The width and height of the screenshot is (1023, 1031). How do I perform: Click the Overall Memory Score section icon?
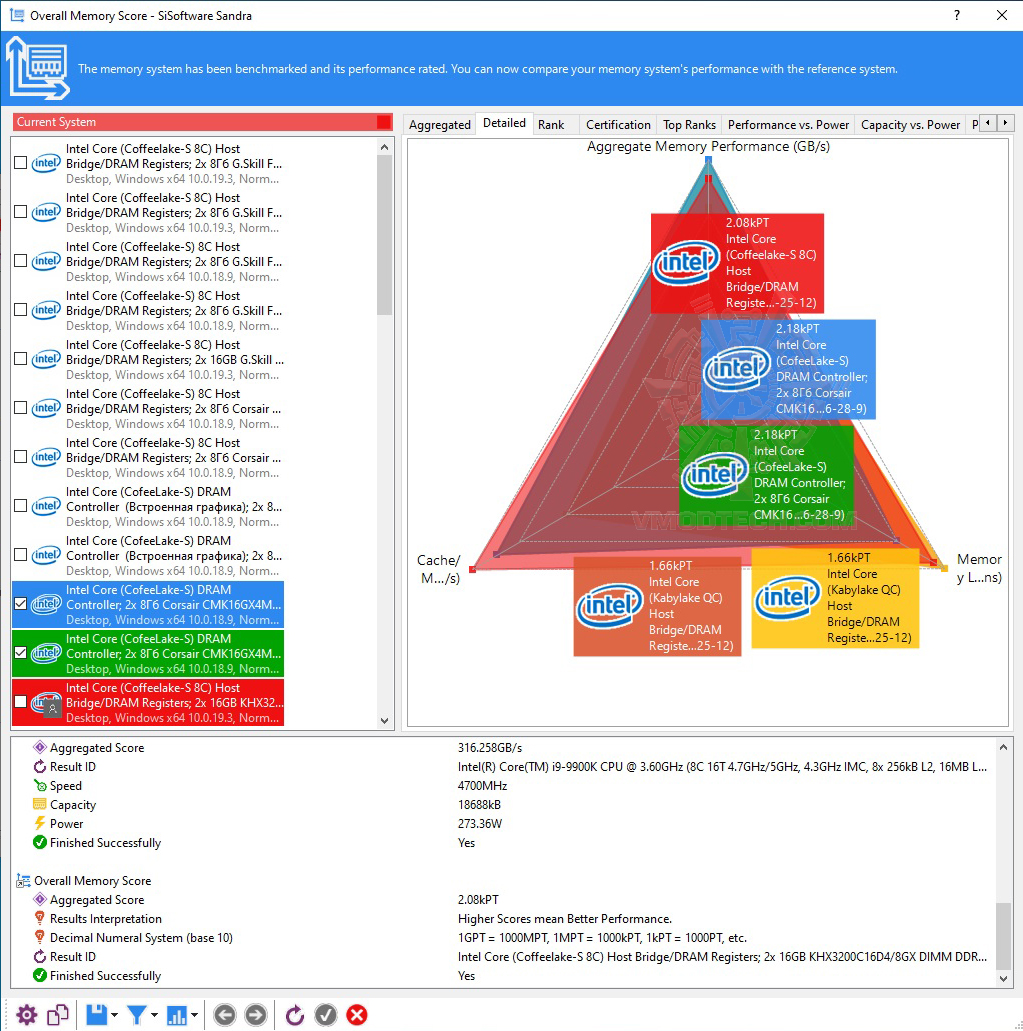[x=24, y=880]
